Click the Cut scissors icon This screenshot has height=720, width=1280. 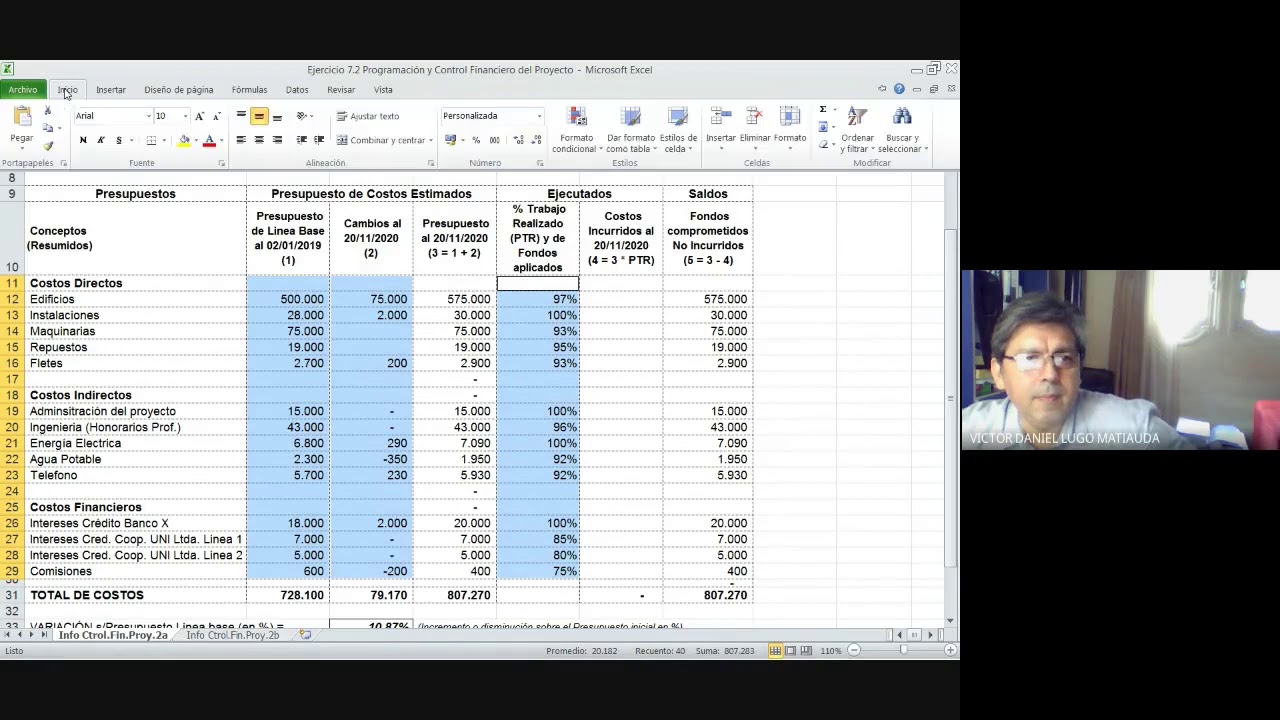point(47,112)
